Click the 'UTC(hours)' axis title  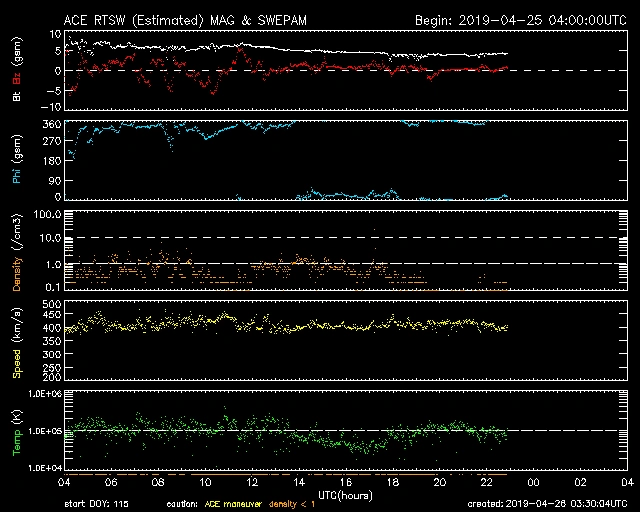point(345,495)
